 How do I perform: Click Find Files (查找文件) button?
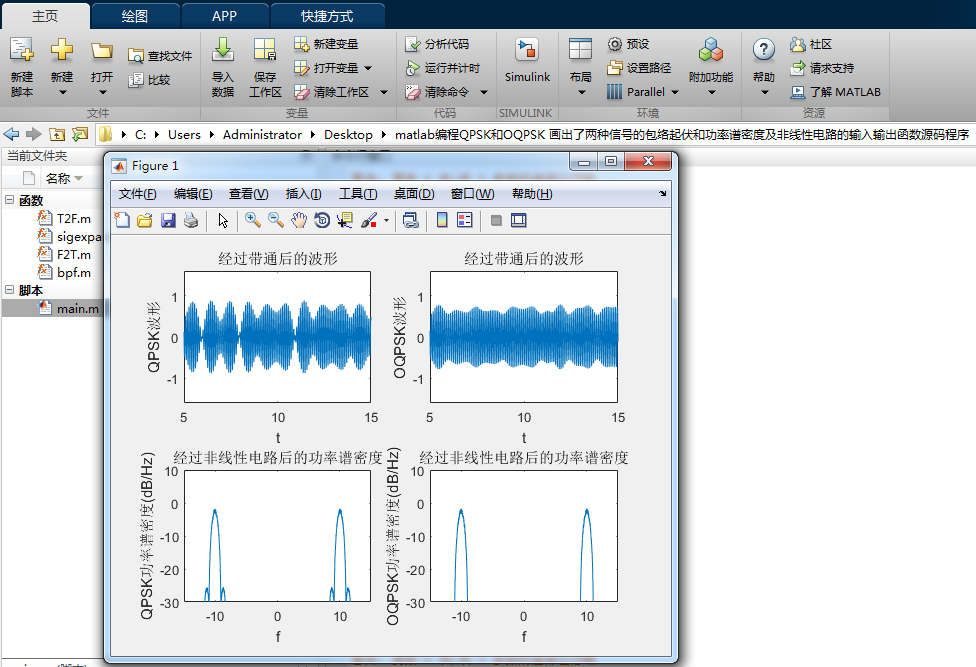160,56
